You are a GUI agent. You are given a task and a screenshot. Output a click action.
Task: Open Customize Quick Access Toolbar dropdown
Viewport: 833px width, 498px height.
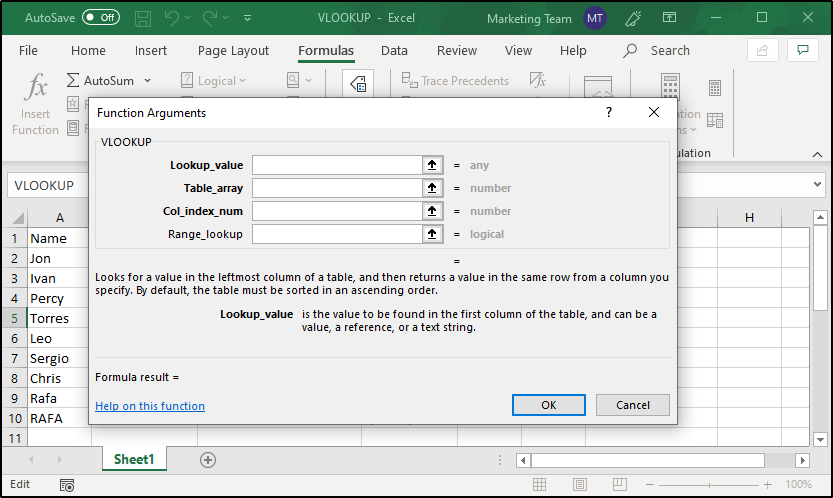pyautogui.click(x=248, y=18)
